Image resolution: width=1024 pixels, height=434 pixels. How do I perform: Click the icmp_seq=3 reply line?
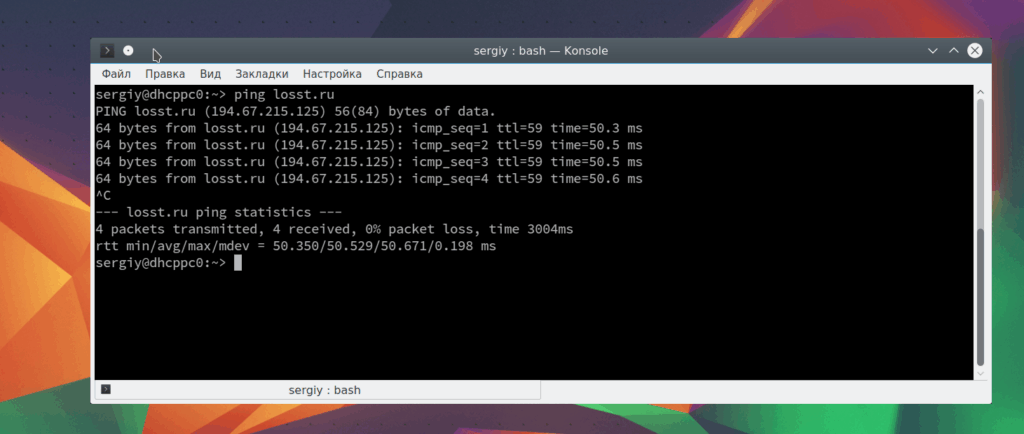pyautogui.click(x=369, y=162)
